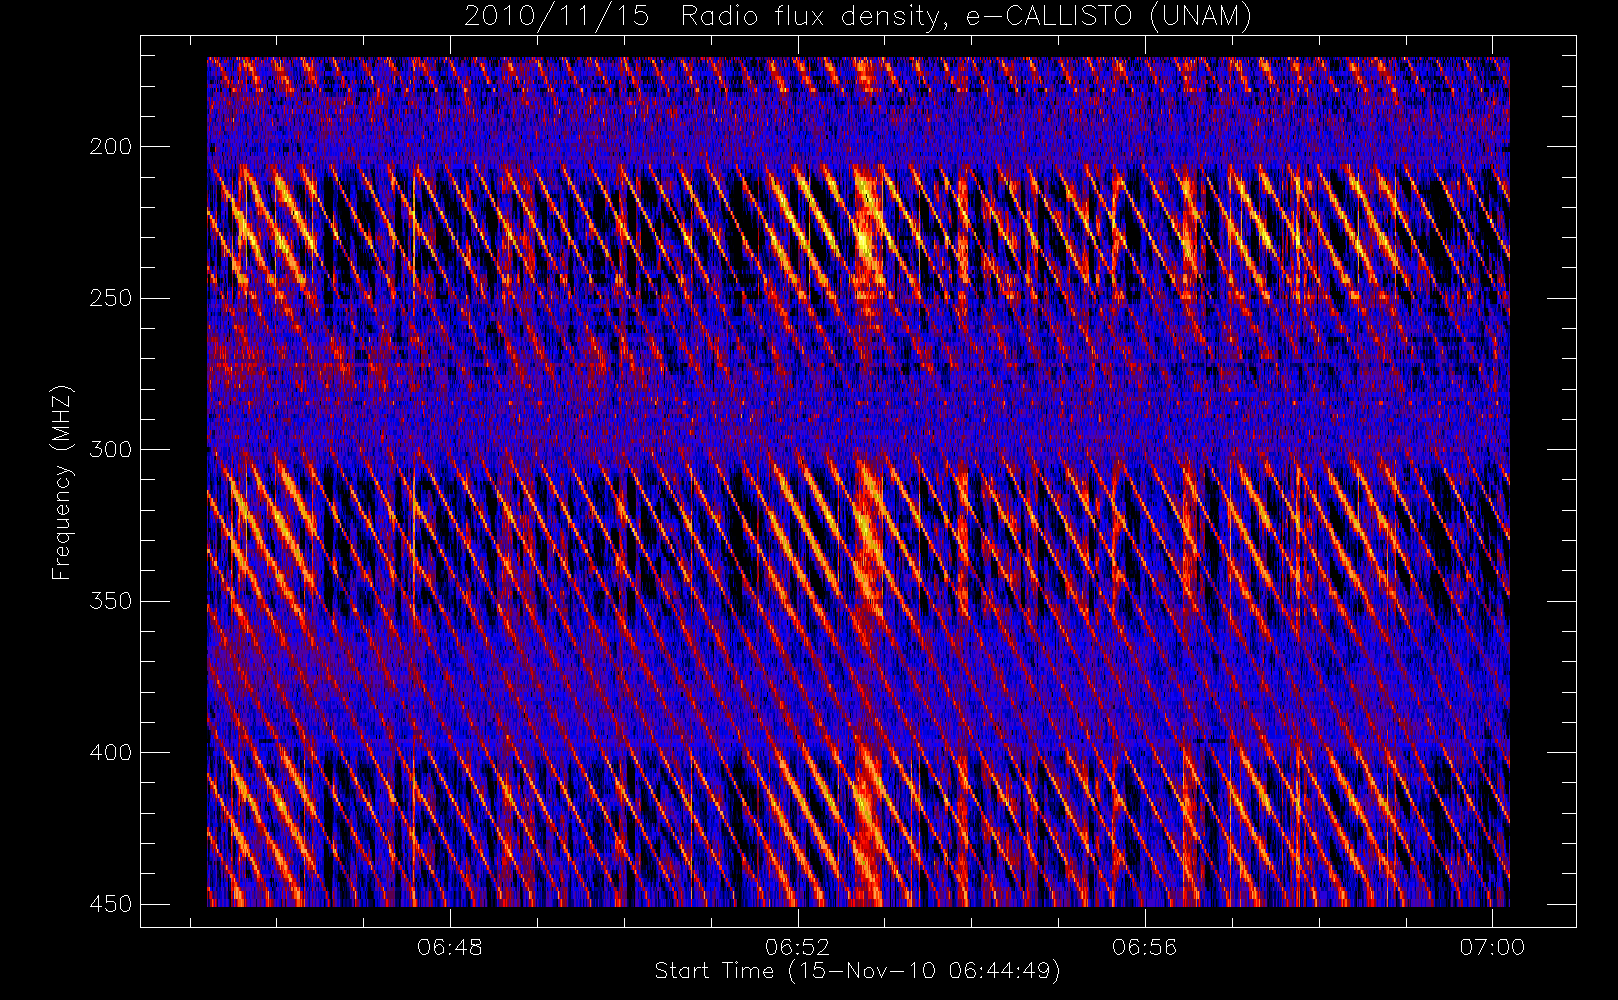Click the 250 frequency tick label
The height and width of the screenshot is (1000, 1618).
click(111, 298)
